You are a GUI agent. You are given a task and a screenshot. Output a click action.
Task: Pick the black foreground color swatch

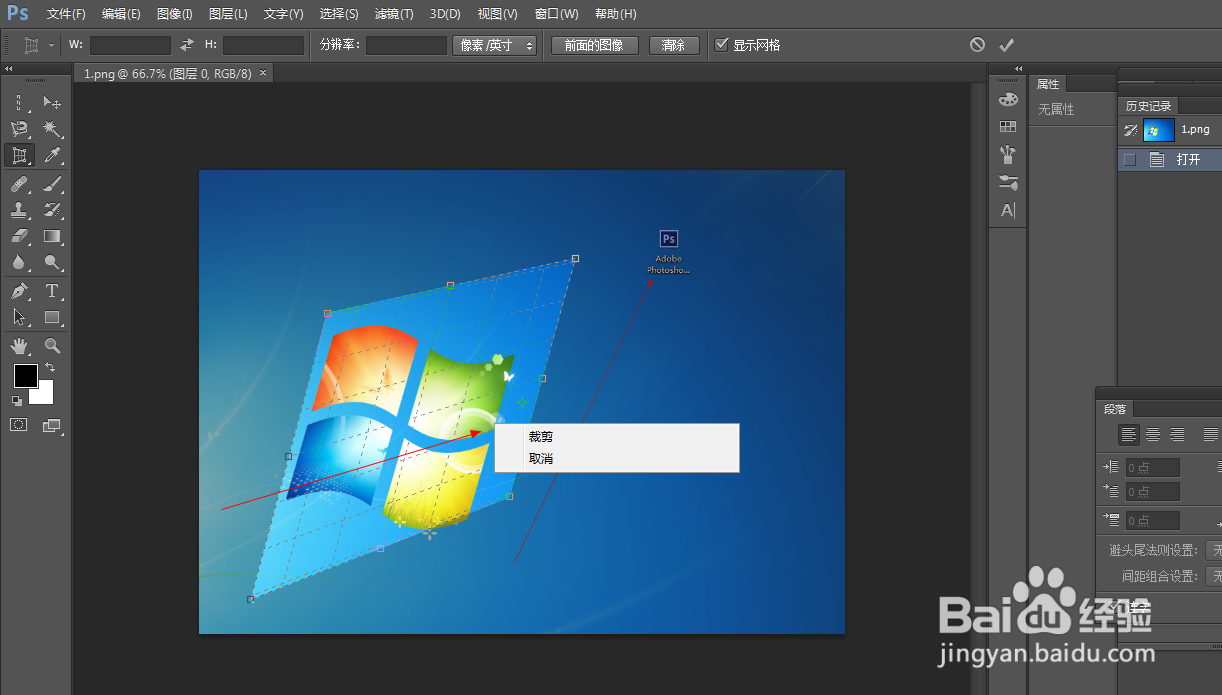point(25,376)
